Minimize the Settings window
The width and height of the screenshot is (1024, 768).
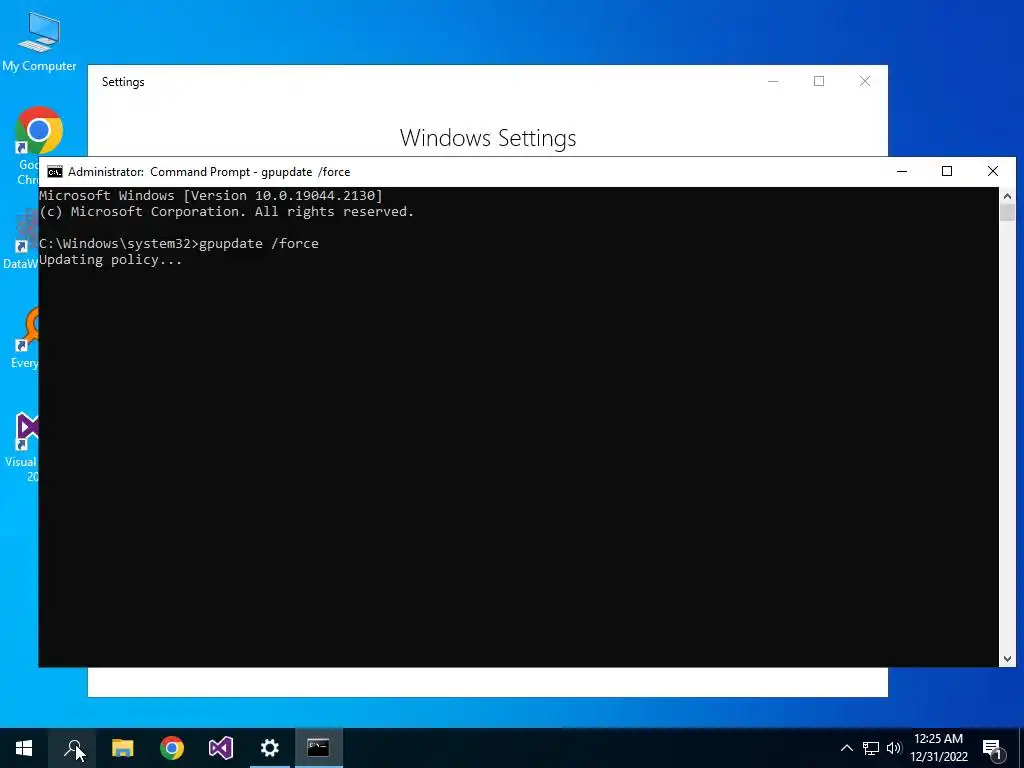point(773,81)
